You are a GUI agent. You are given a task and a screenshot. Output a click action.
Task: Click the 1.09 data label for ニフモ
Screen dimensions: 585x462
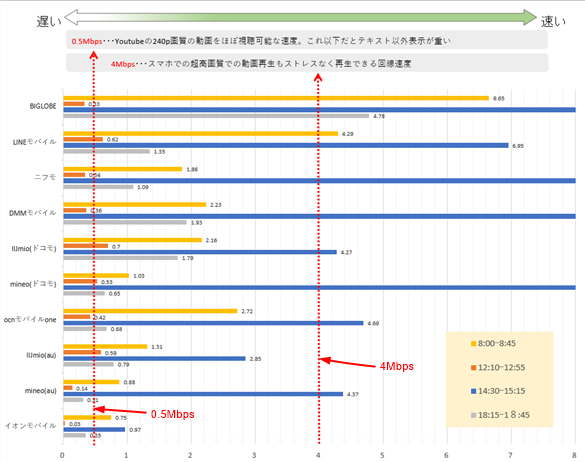click(143, 187)
